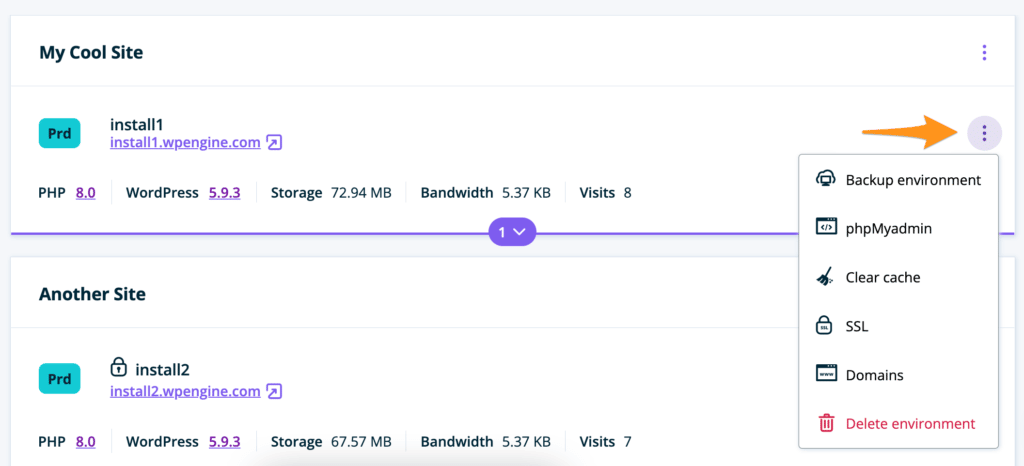Click the Prd badge for install1
Screen dimensions: 1024x466
(59, 132)
